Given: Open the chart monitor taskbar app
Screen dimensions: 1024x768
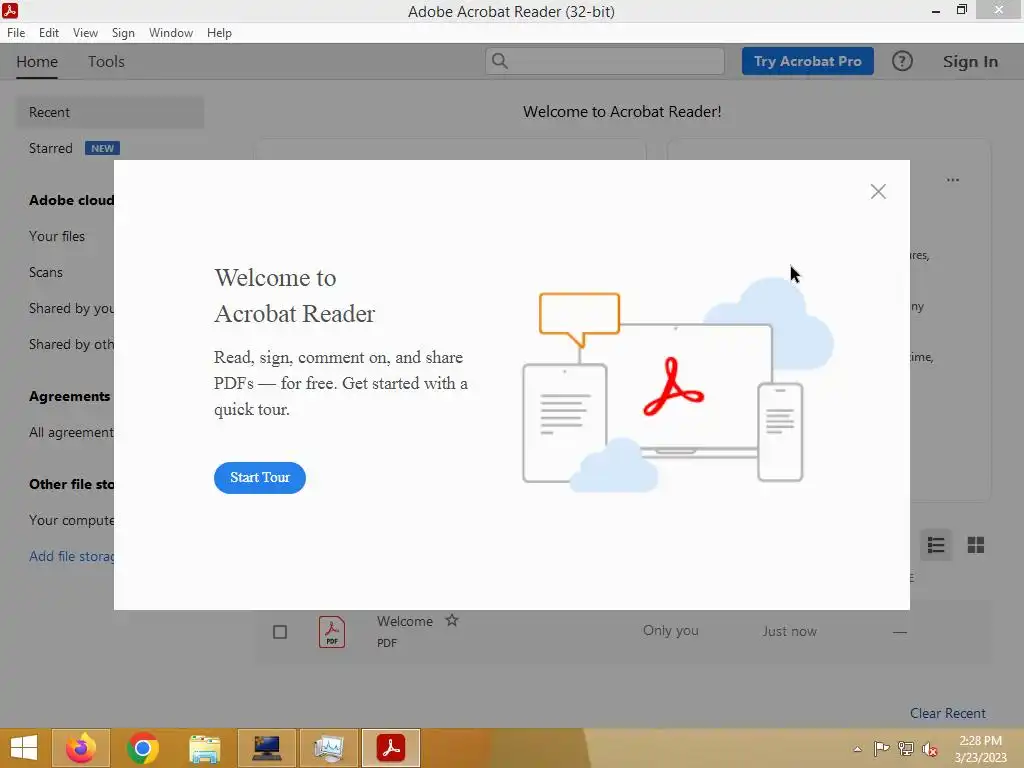Looking at the screenshot, I should (x=328, y=748).
